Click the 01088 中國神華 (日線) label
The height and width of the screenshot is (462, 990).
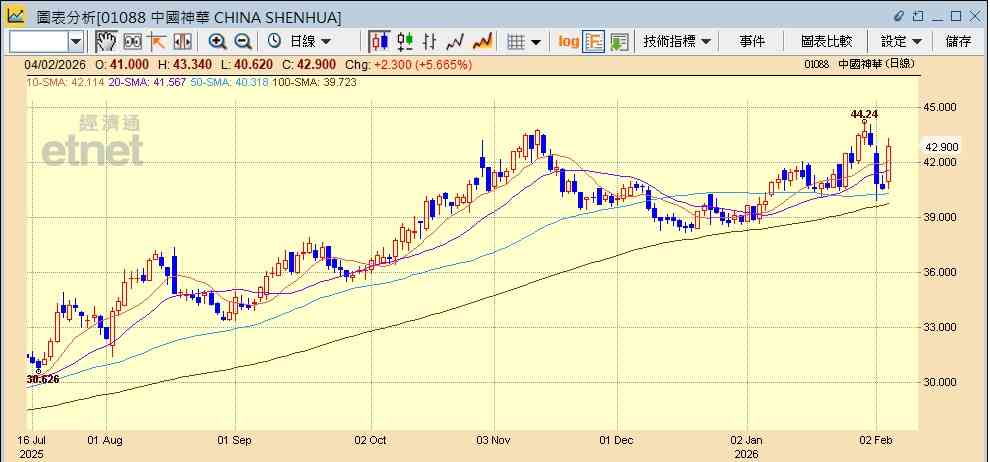coord(860,64)
